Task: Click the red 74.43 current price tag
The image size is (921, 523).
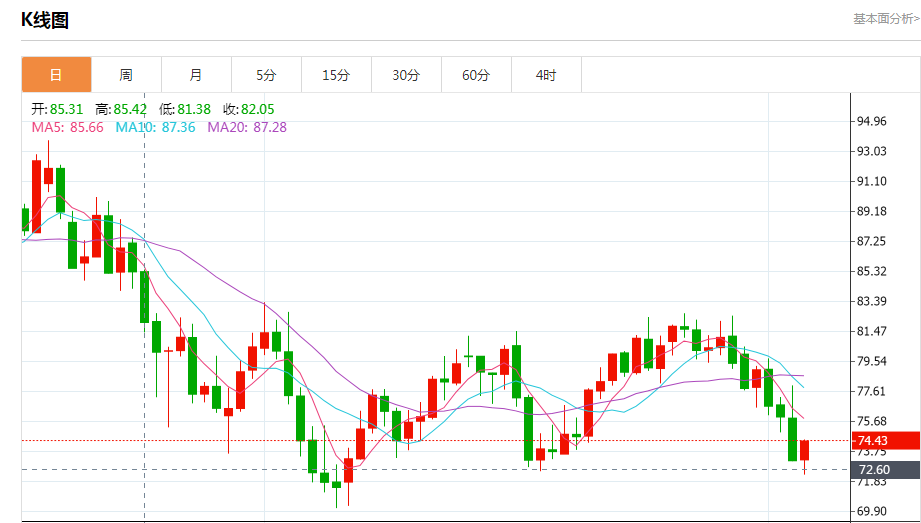Action: click(x=872, y=441)
